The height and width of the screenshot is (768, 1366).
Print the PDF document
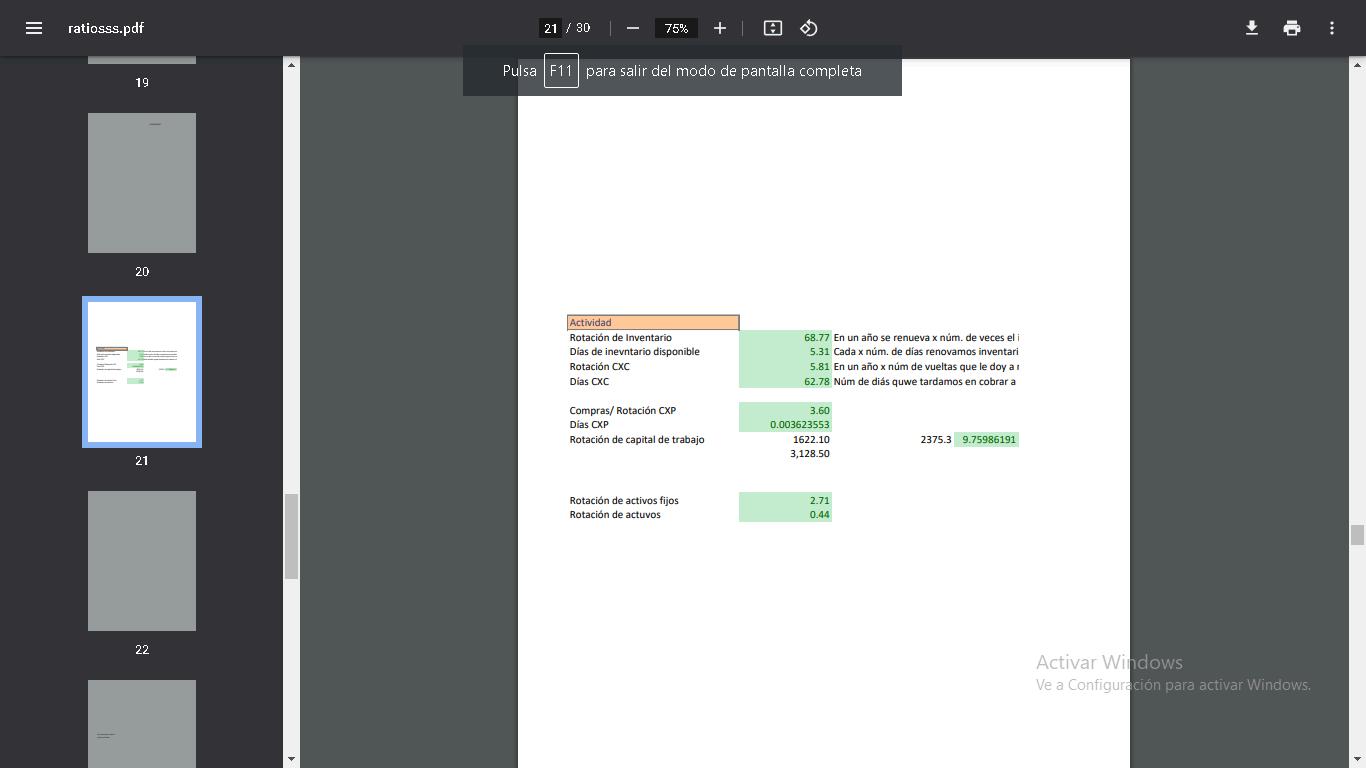(1292, 28)
